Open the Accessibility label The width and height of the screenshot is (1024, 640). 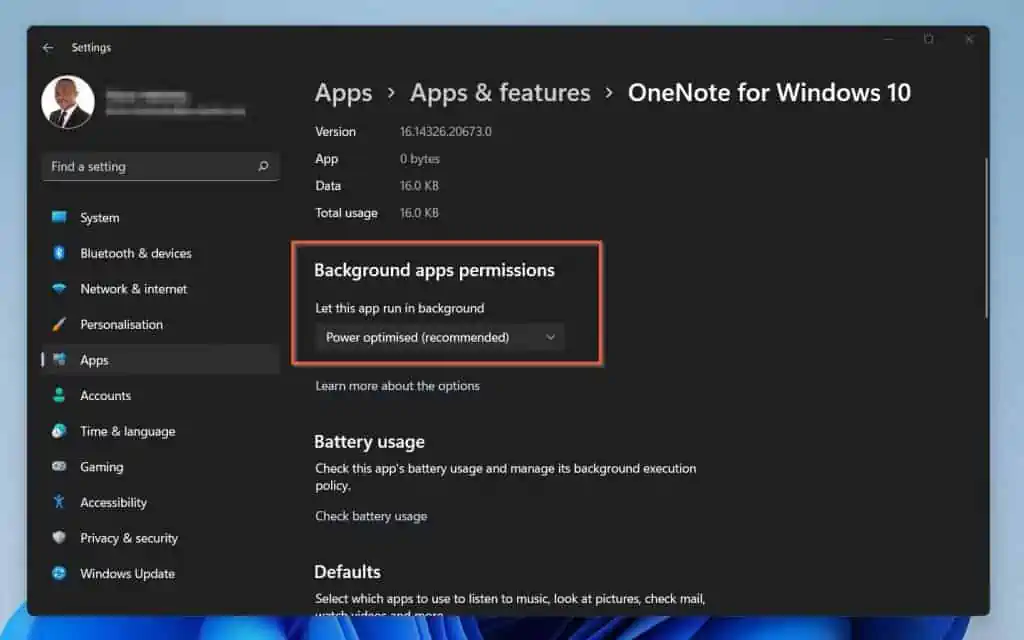(x=113, y=502)
